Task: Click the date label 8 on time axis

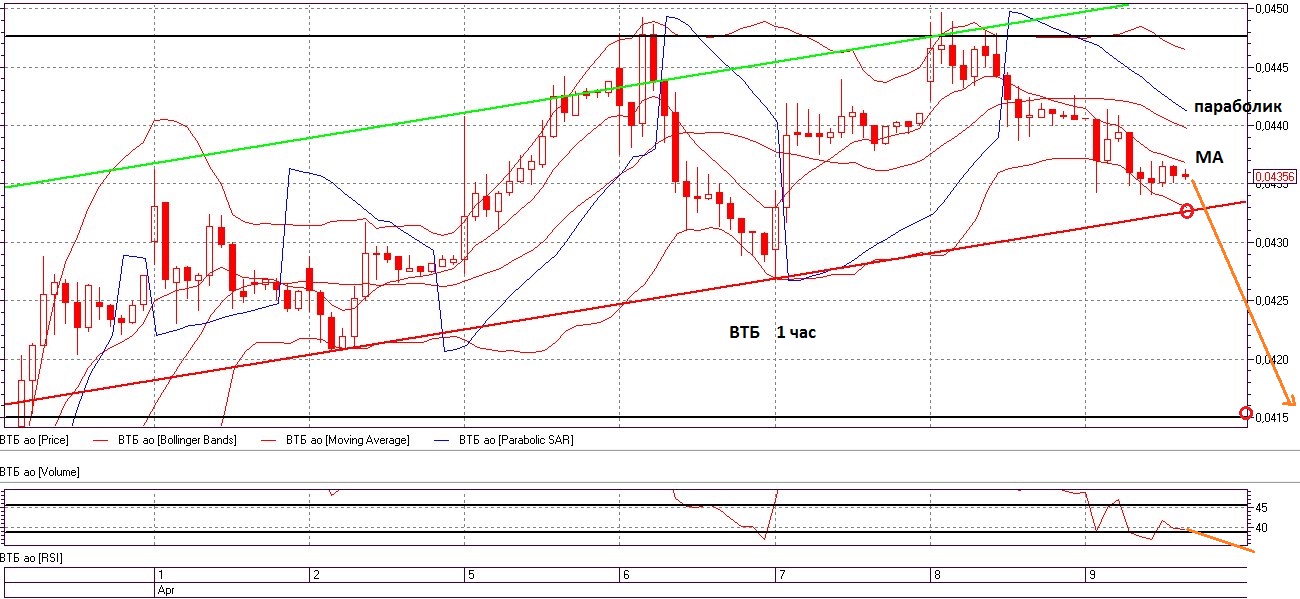Action: click(935, 575)
